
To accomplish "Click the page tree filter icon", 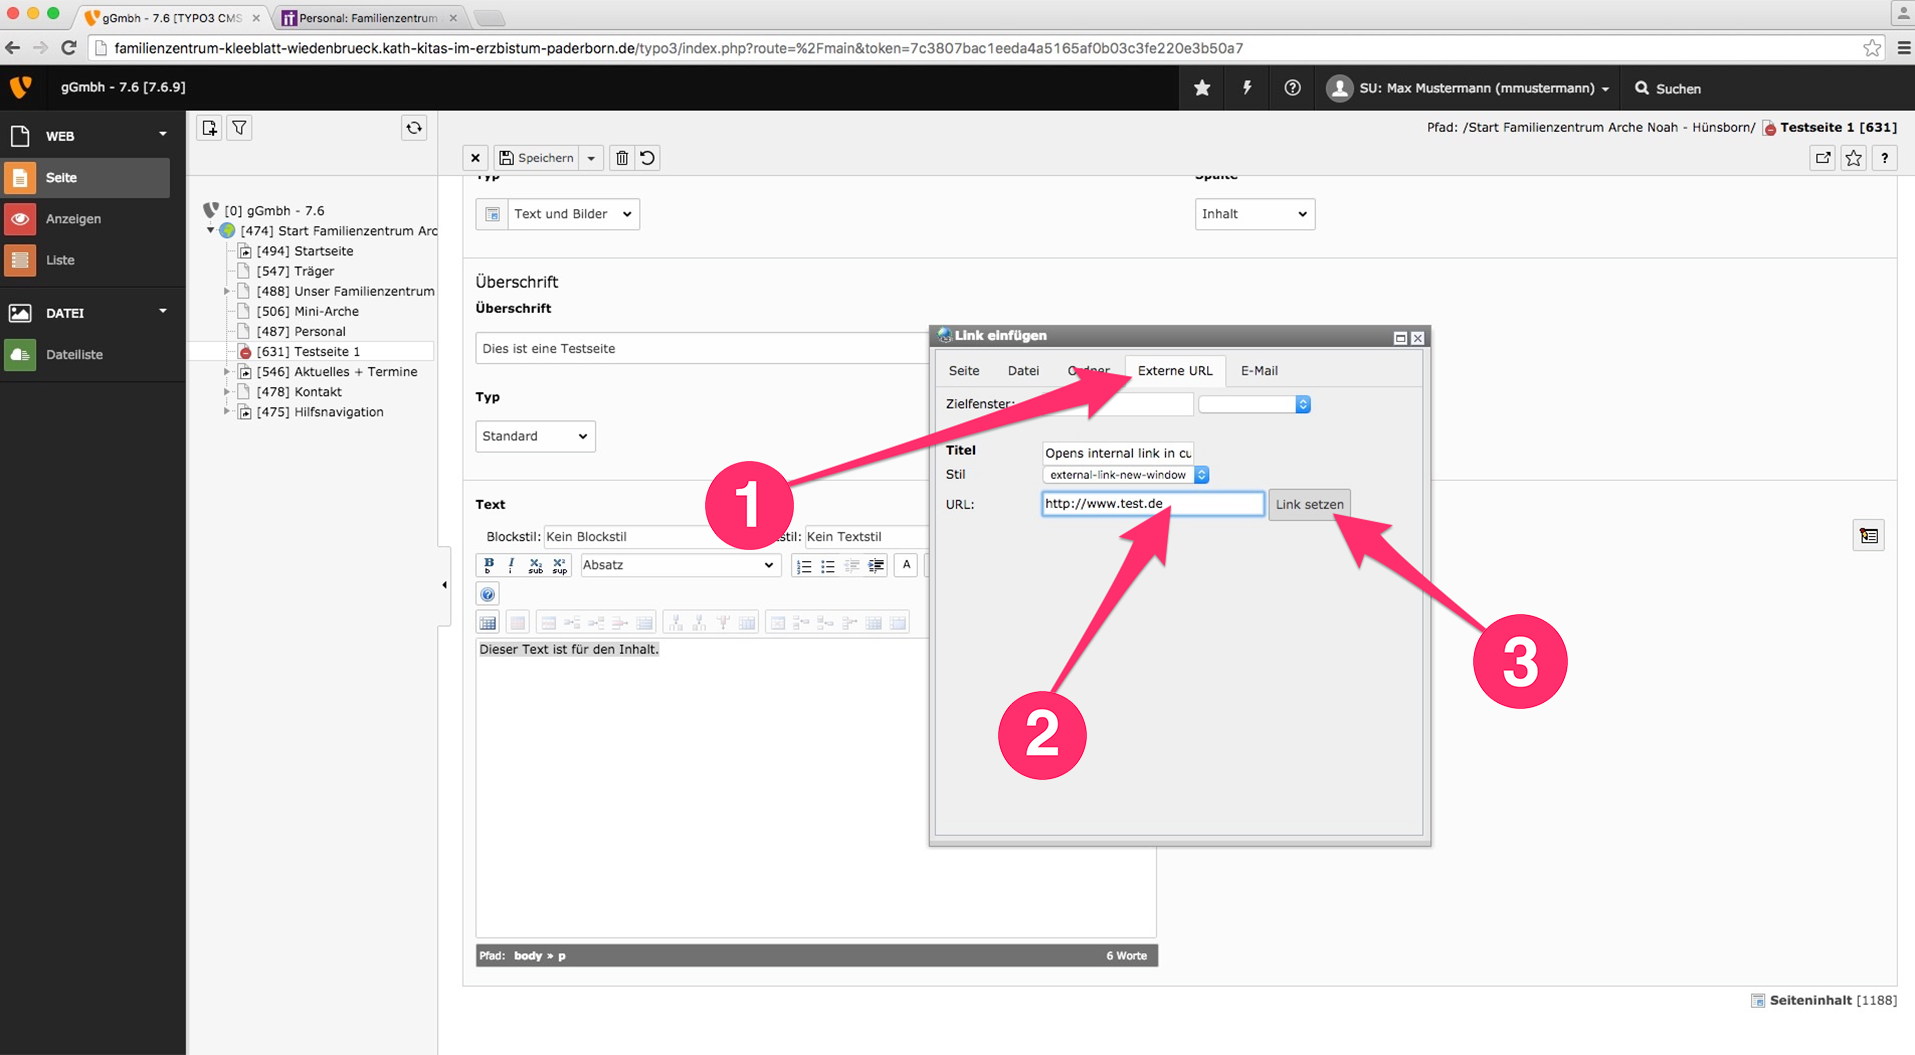I will [x=240, y=128].
